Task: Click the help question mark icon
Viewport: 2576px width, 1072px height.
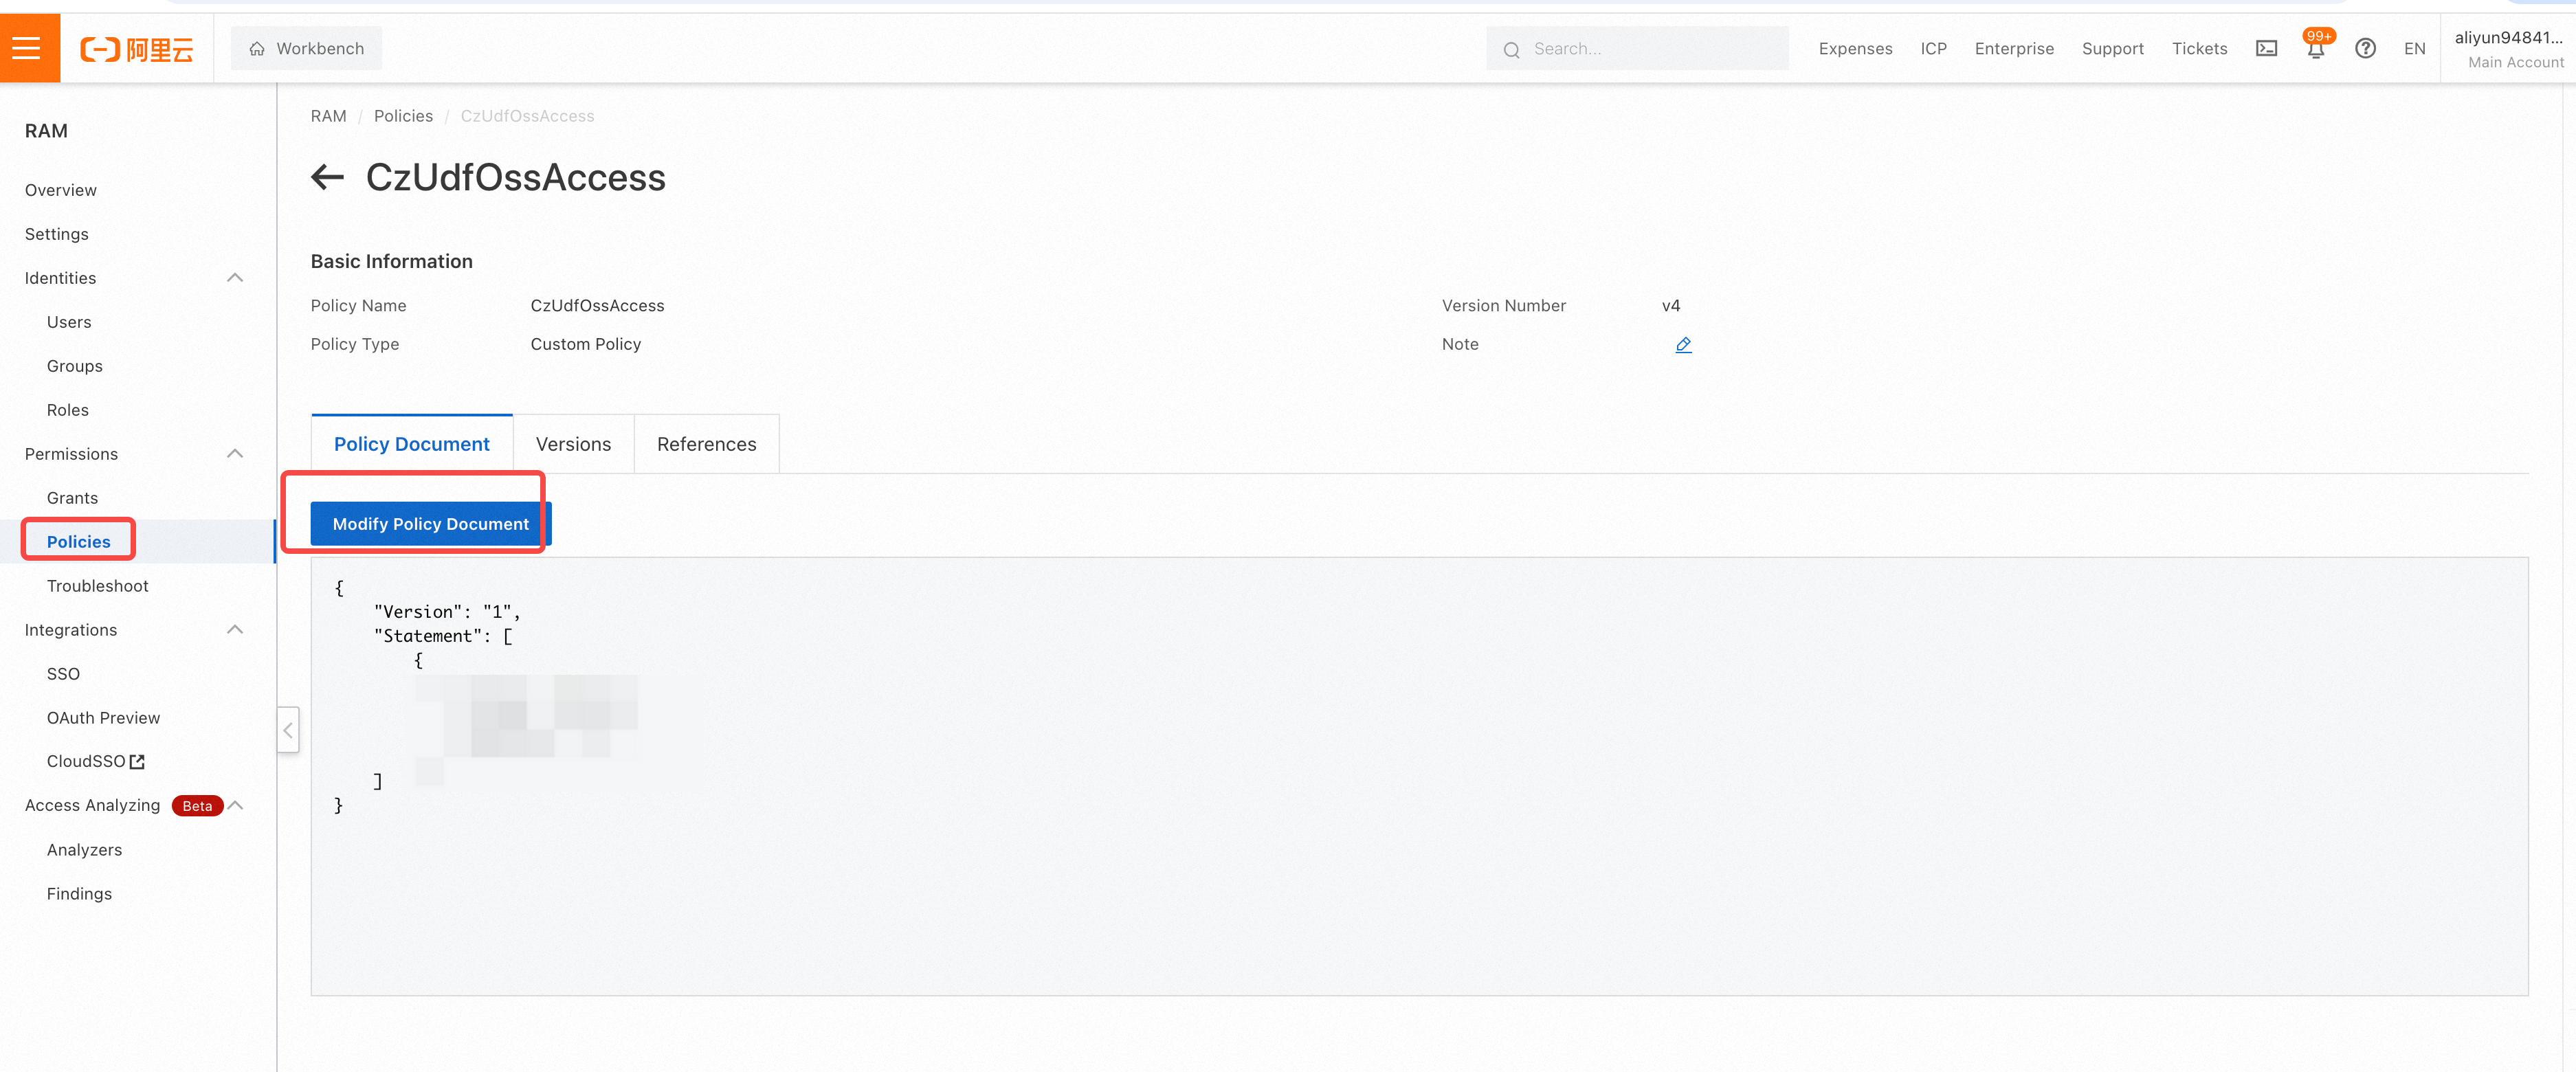Action: [2365, 49]
